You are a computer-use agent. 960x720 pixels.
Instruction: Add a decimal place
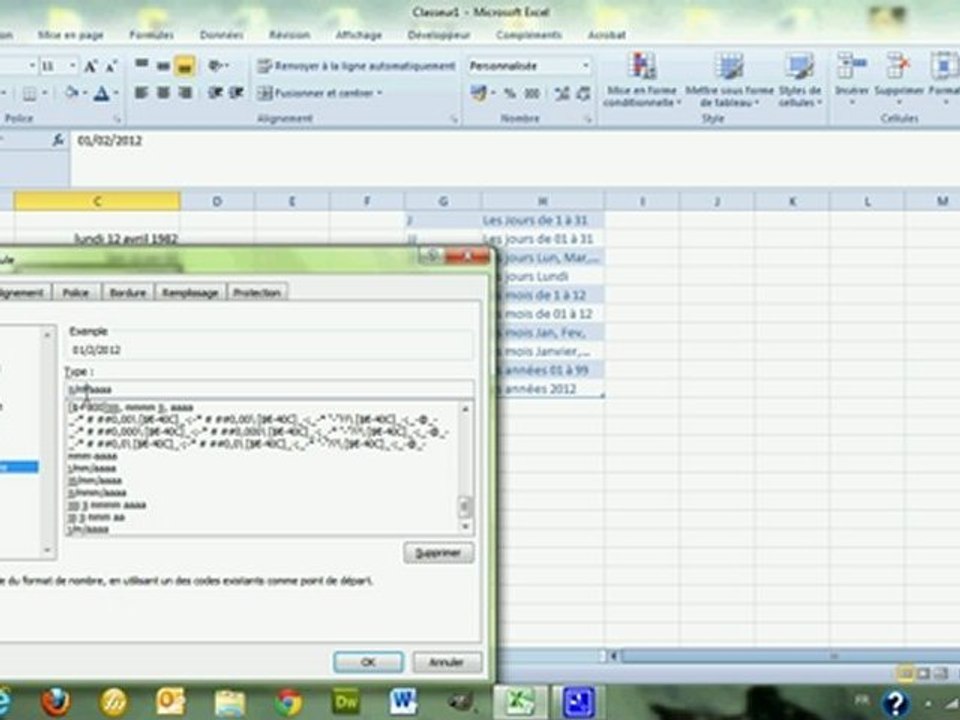point(561,93)
